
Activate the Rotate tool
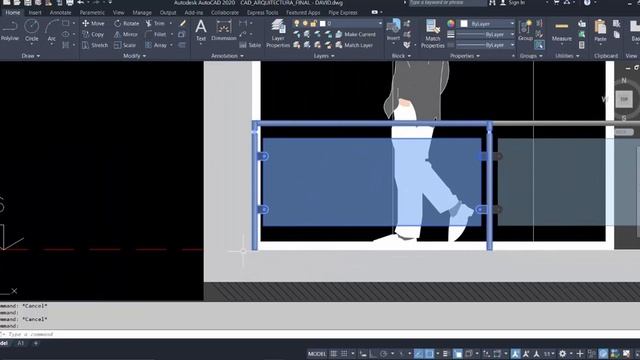coord(127,23)
